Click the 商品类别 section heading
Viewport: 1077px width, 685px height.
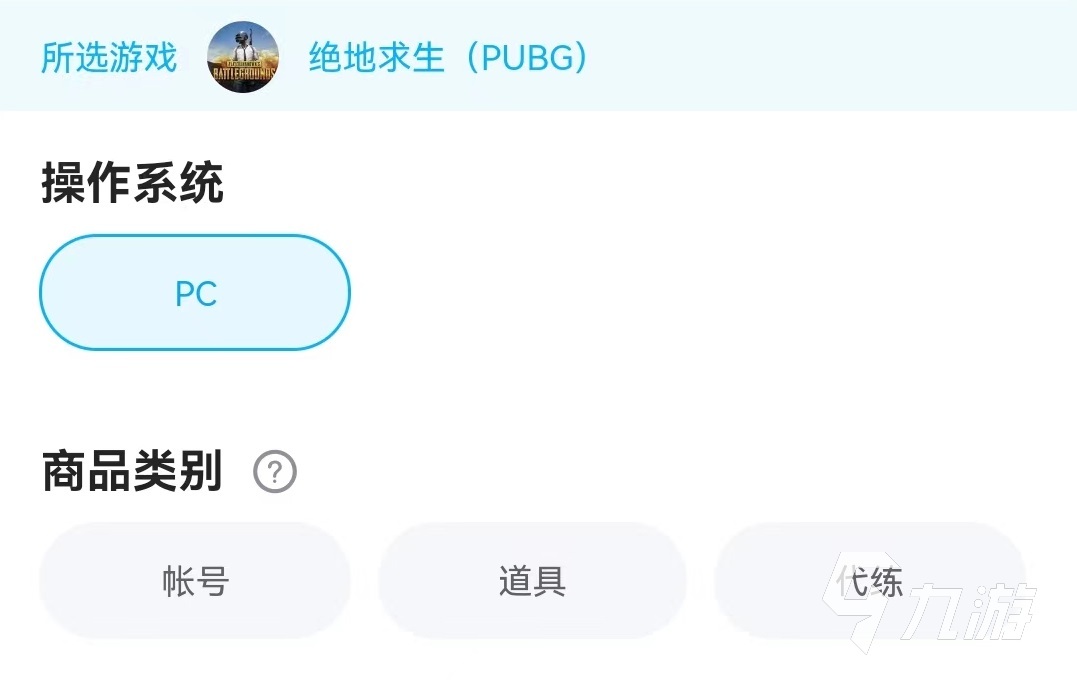click(x=132, y=471)
